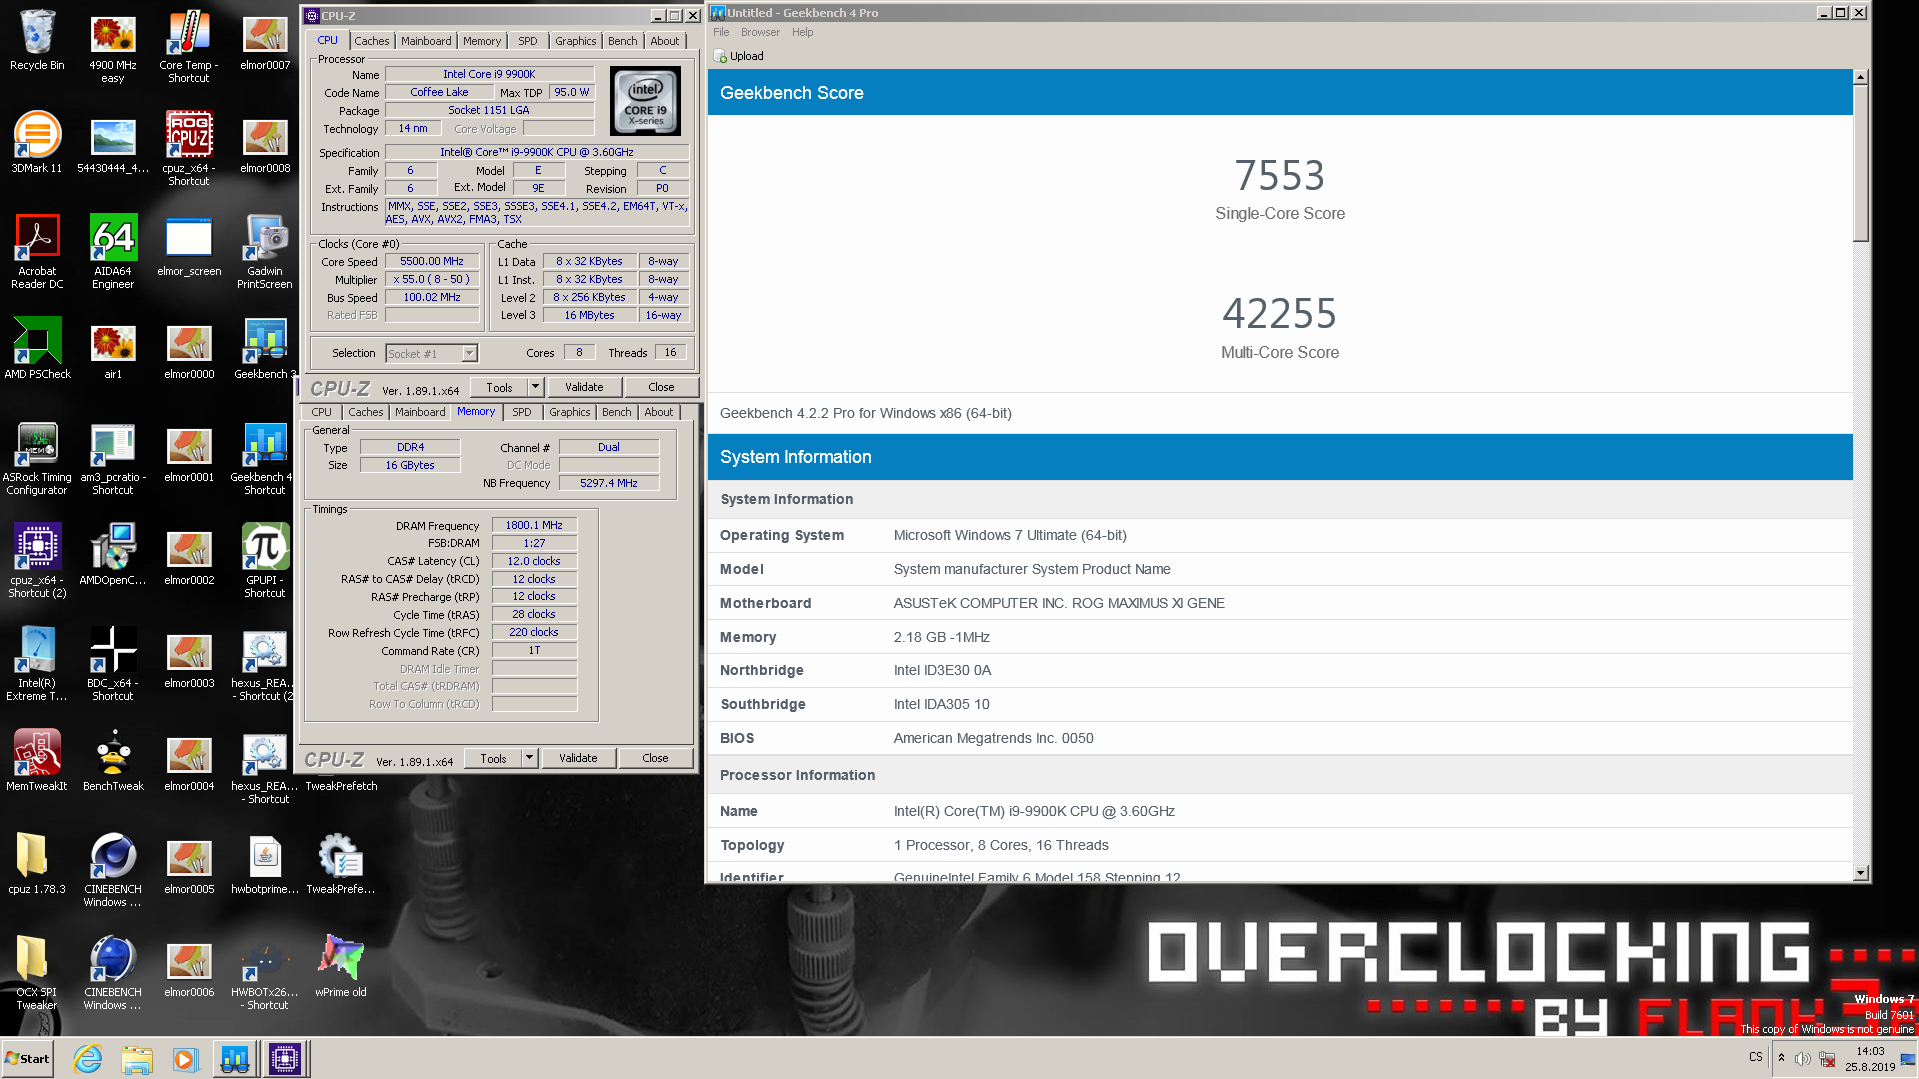
Task: Click the CS language indicator in tray
Action: pos(1756,1057)
